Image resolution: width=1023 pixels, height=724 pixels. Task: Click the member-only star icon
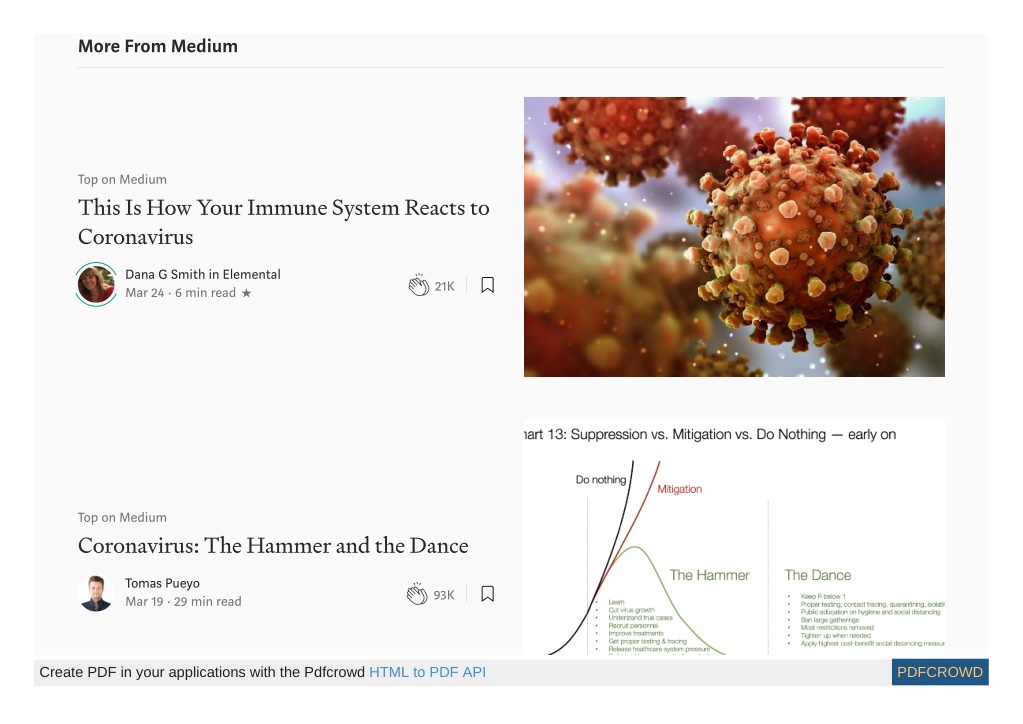pos(247,294)
